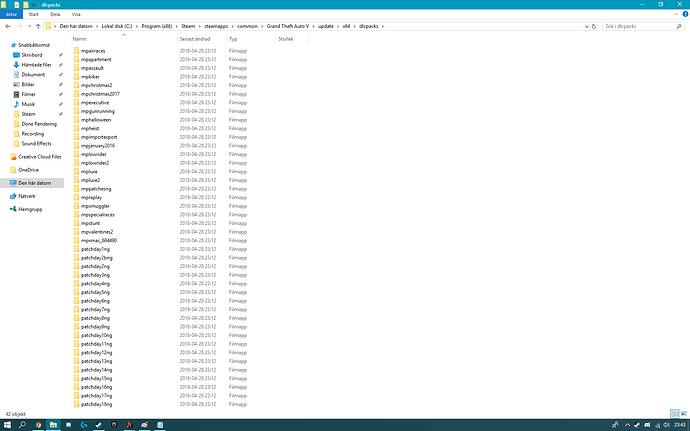The image size is (690, 431).
Task: Navigate to 'Den här datorn' in breadcrumb
Action: 76,26
